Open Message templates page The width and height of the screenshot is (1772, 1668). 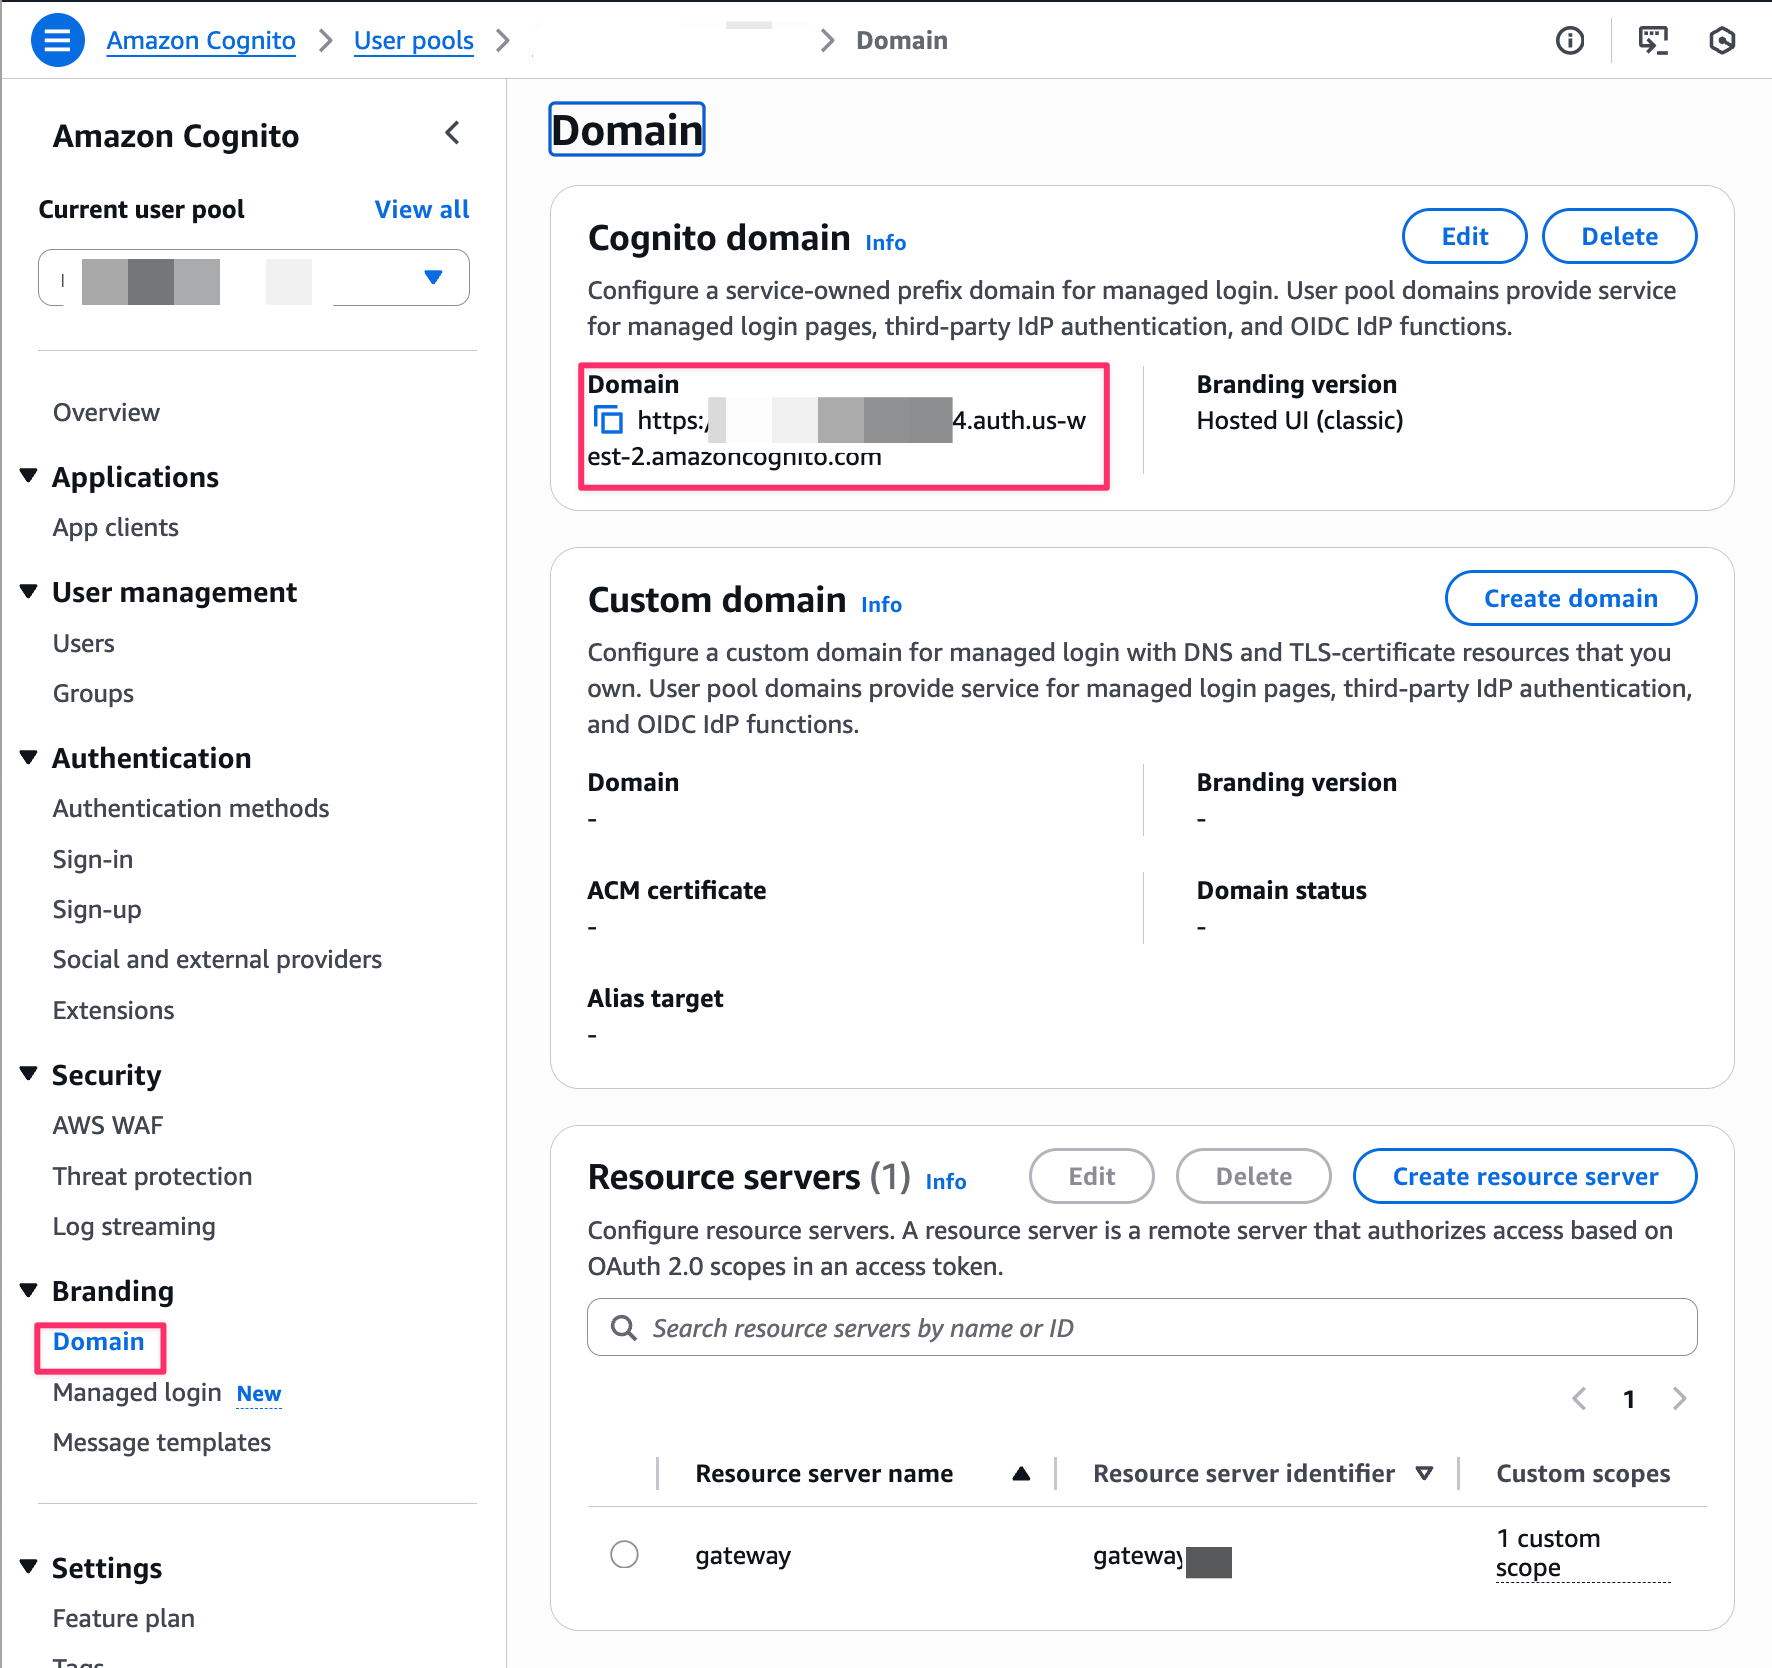pos(162,1443)
